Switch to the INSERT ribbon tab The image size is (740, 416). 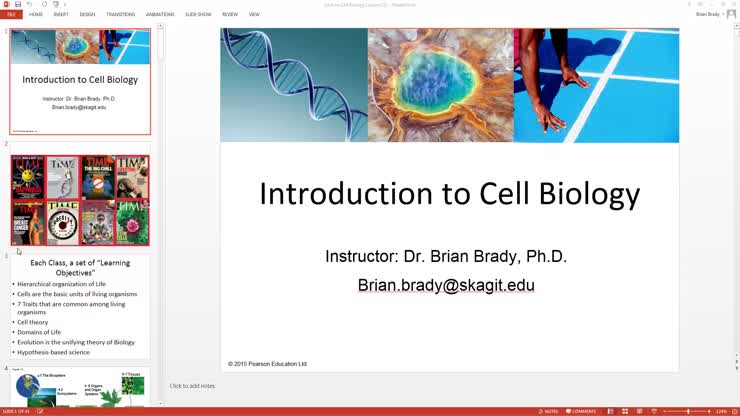(x=61, y=14)
